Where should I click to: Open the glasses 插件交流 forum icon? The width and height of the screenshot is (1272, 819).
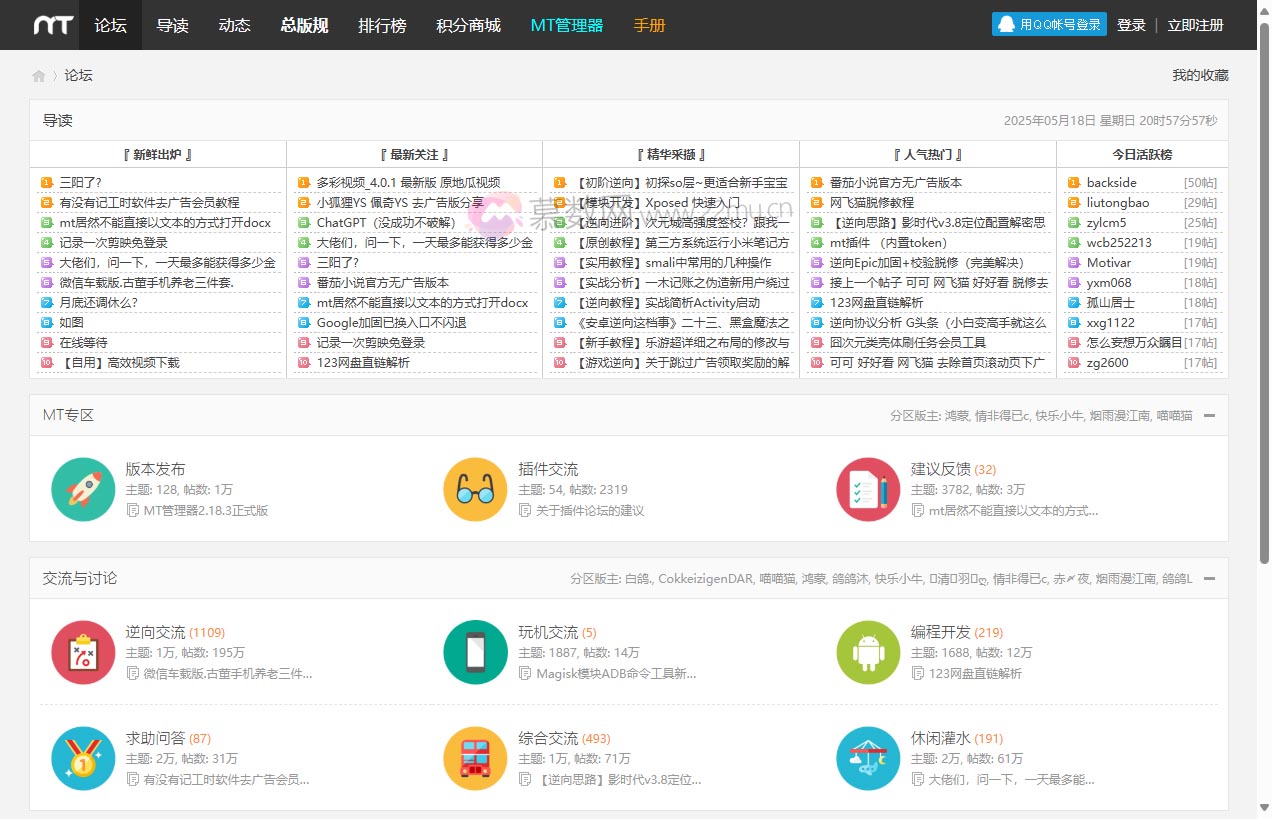[475, 490]
